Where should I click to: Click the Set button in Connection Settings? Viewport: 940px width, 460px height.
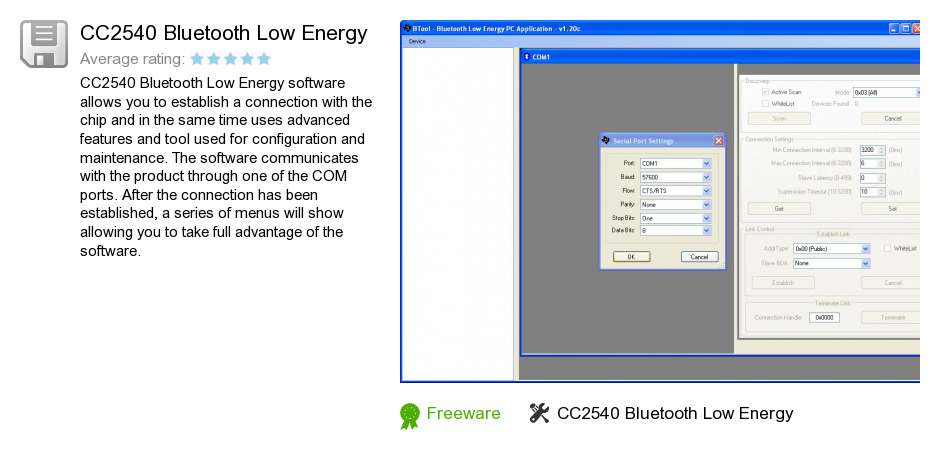(x=891, y=209)
